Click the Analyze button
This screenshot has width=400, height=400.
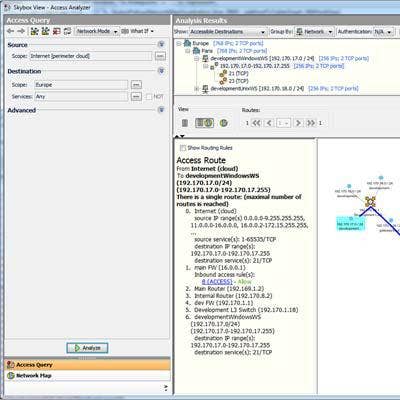coord(87,348)
